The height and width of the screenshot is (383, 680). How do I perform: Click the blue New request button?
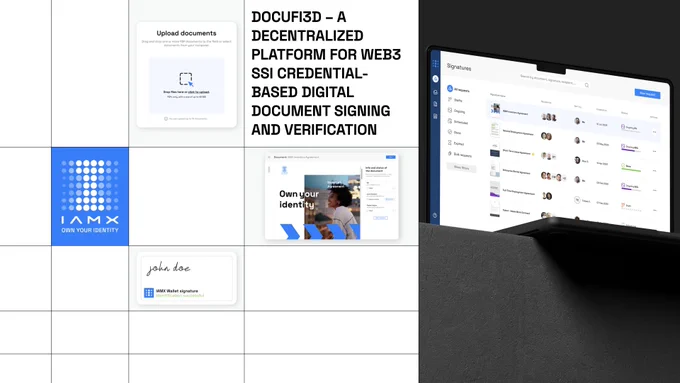click(647, 94)
